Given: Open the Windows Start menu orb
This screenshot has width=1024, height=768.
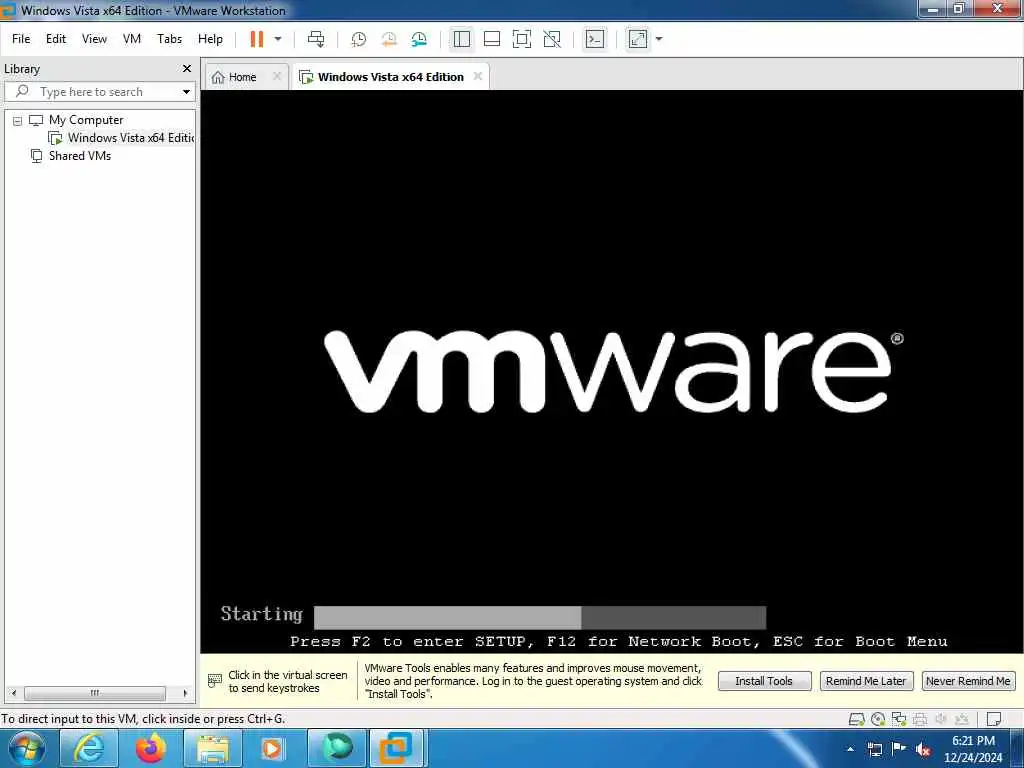Looking at the screenshot, I should pyautogui.click(x=27, y=748).
